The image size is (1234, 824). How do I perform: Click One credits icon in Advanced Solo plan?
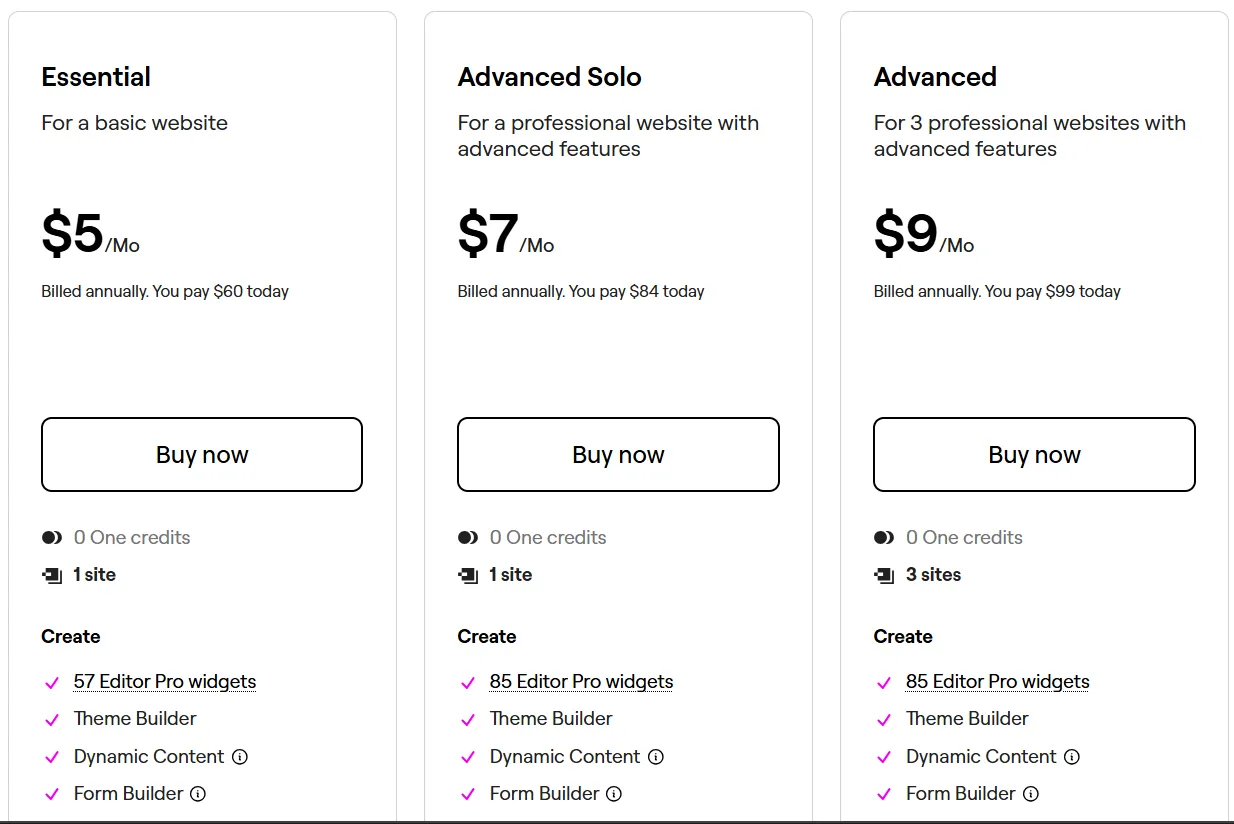pyautogui.click(x=468, y=538)
